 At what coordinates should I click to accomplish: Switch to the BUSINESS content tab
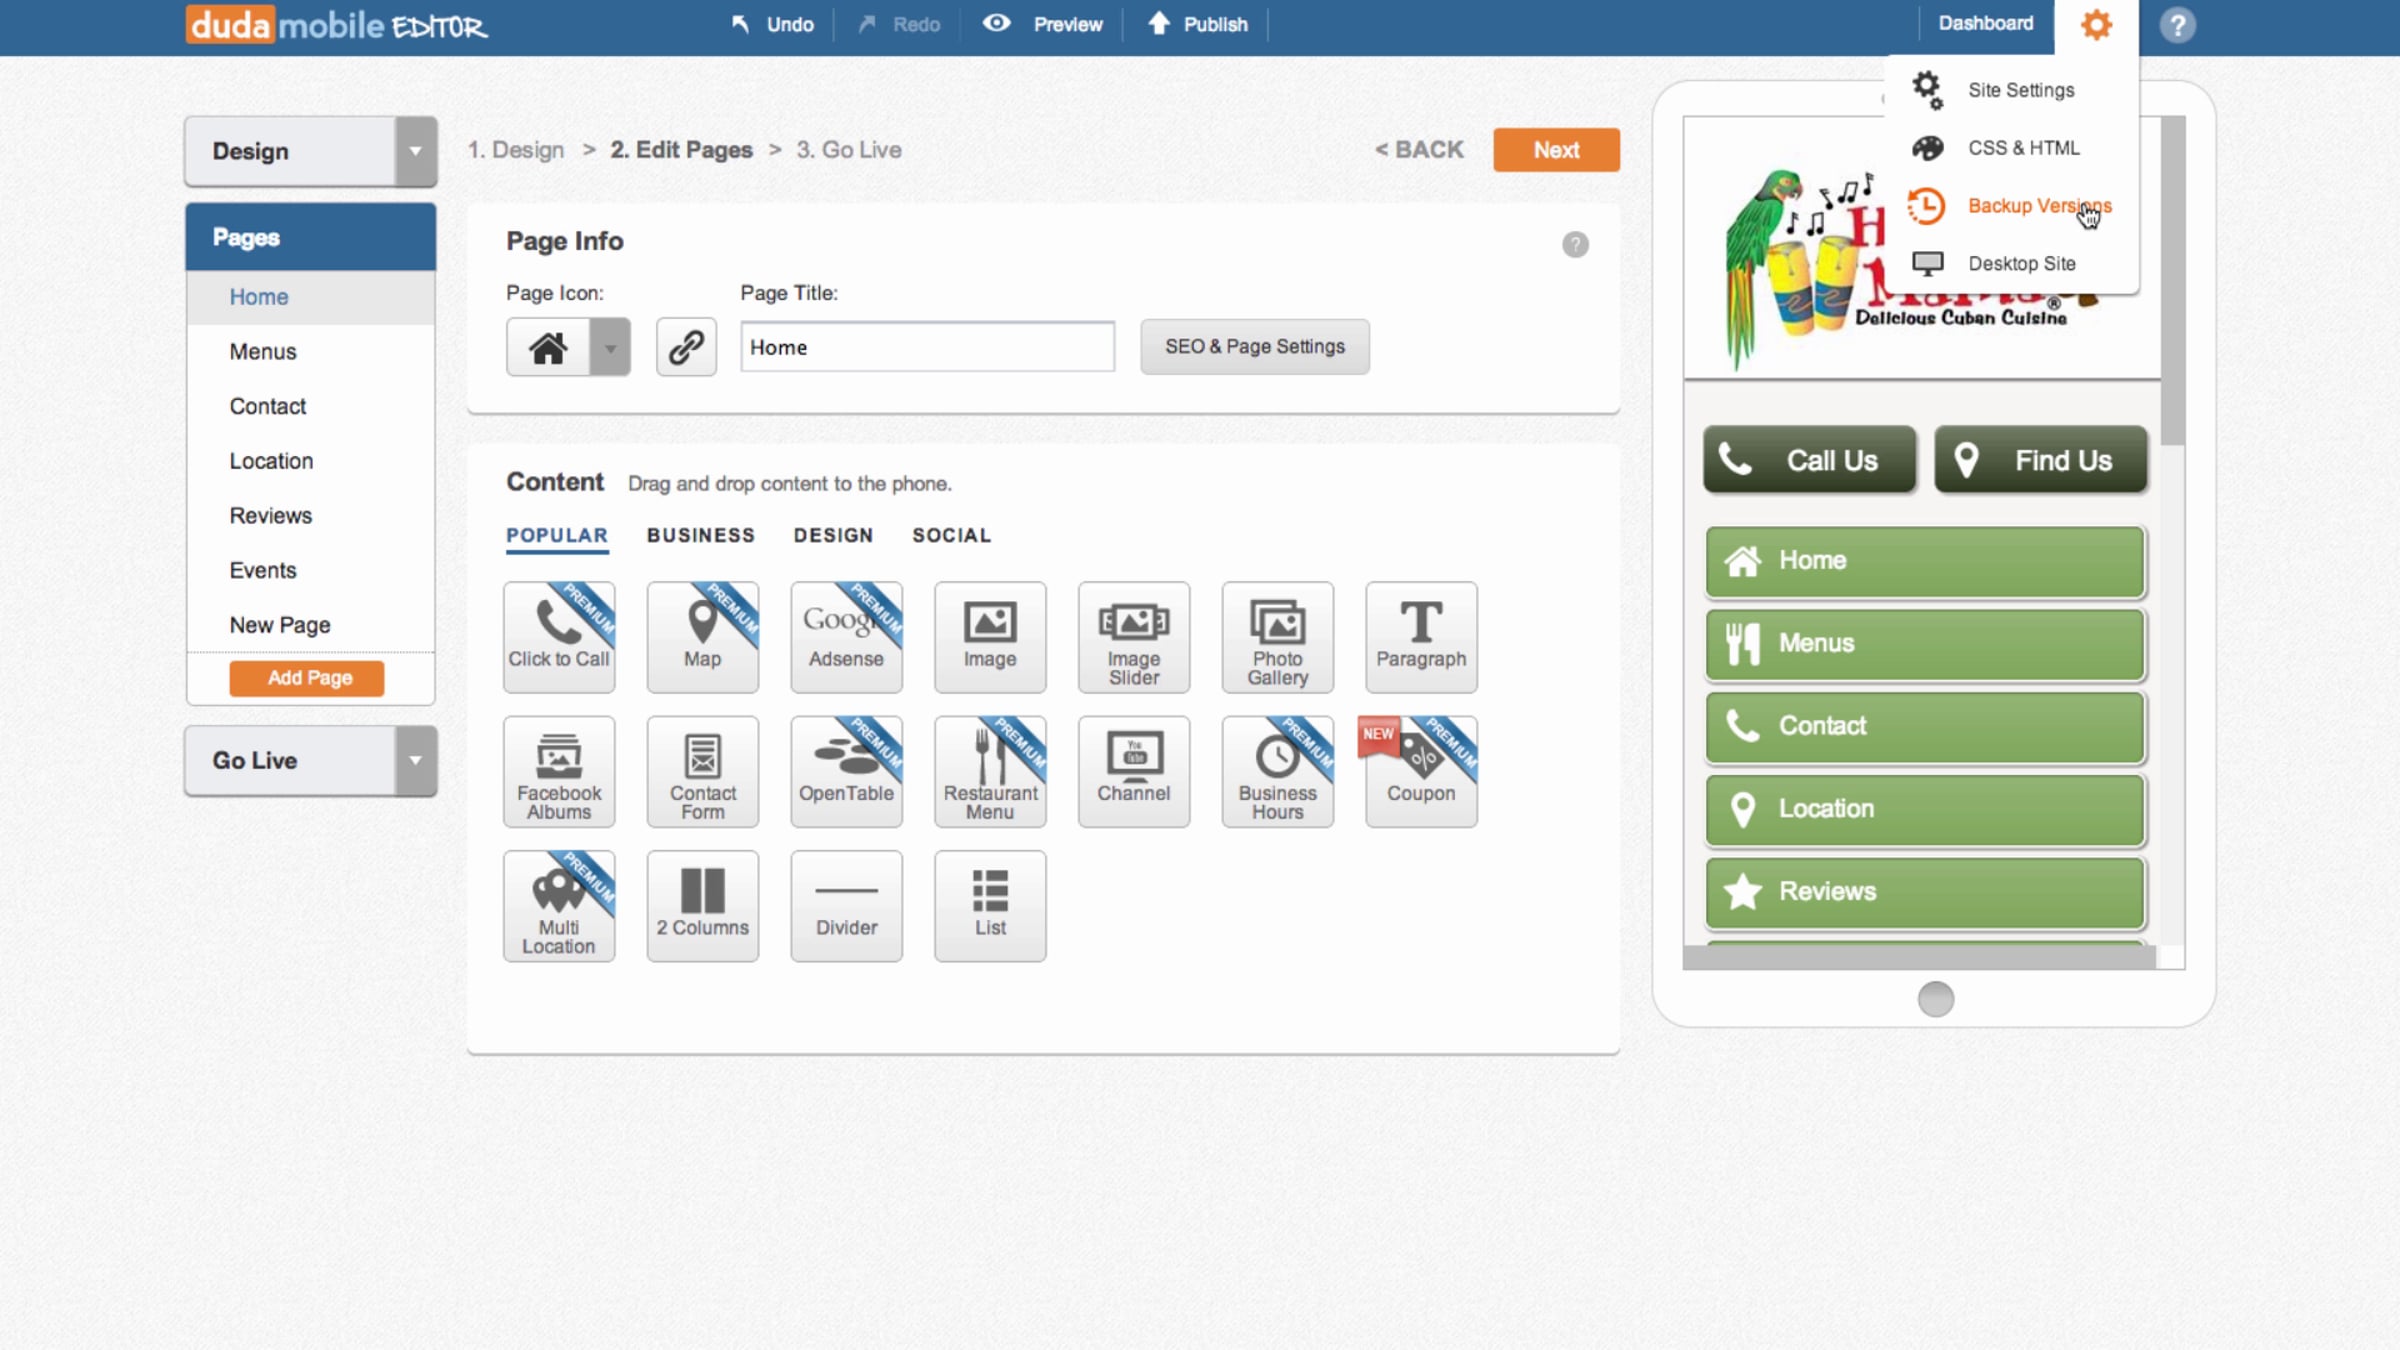point(700,535)
